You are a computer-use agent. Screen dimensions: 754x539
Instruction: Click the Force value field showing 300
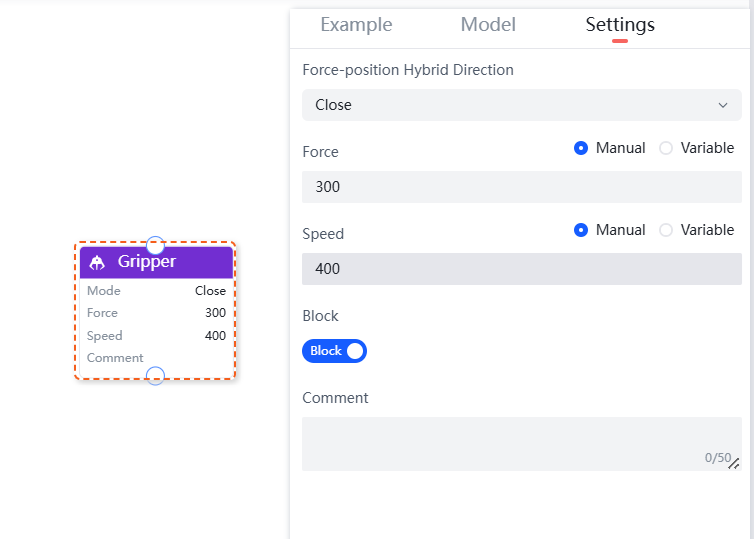521,187
